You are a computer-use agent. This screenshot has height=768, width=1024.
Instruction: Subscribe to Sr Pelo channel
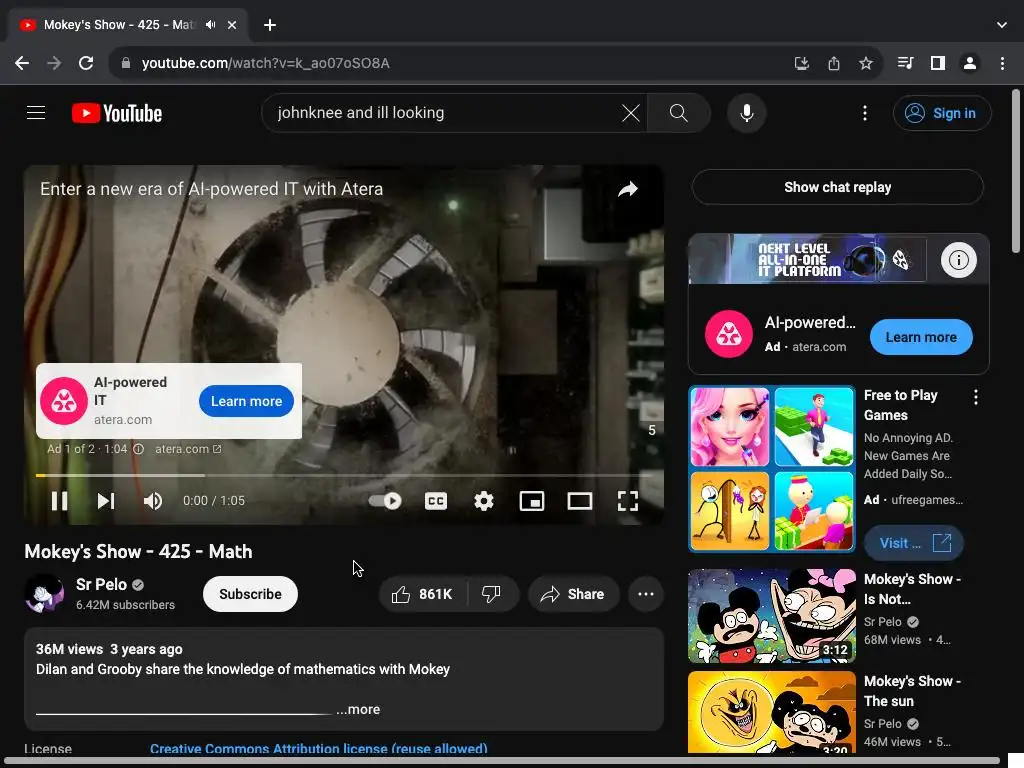tap(250, 594)
